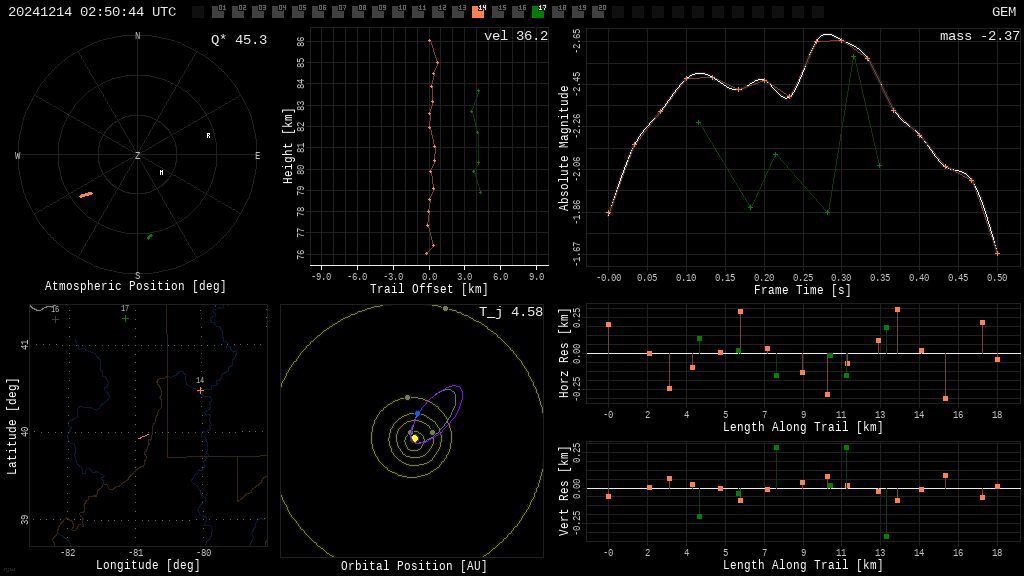The image size is (1024, 576).
Task: Click the Q* 45.3 value label
Action: [239, 40]
